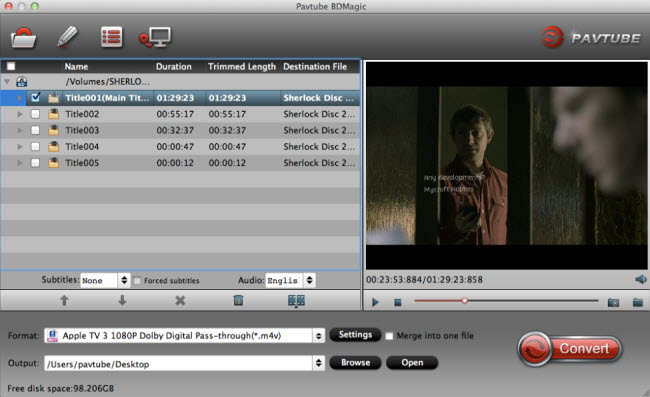
Task: Click the playback progress slider handle
Action: click(465, 301)
